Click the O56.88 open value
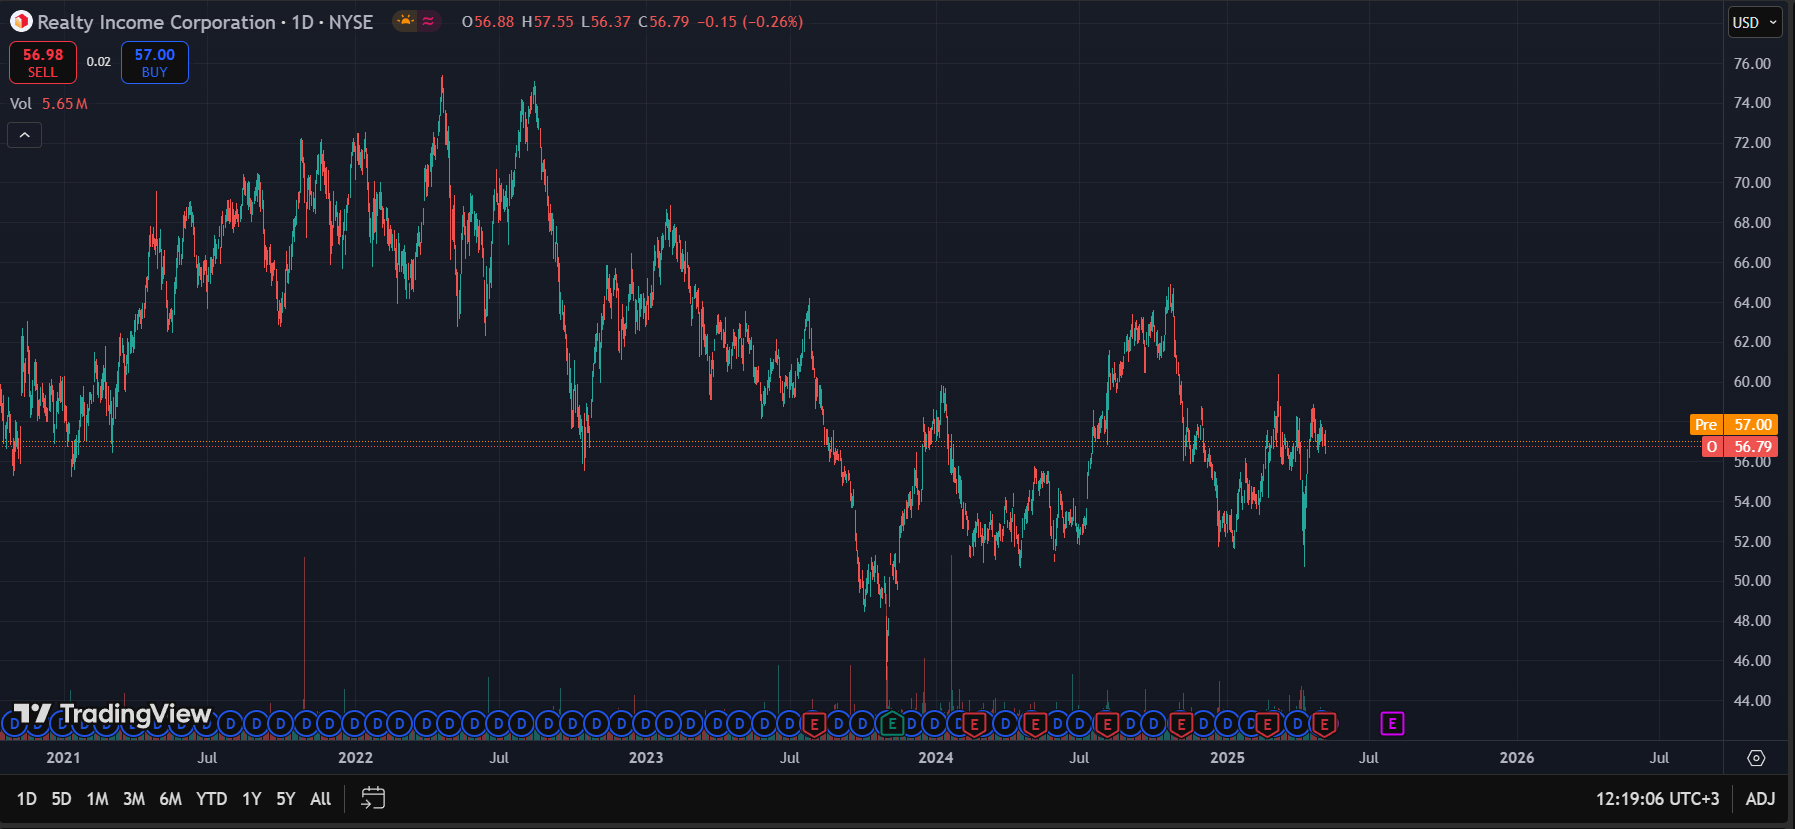This screenshot has height=829, width=1795. pyautogui.click(x=488, y=22)
